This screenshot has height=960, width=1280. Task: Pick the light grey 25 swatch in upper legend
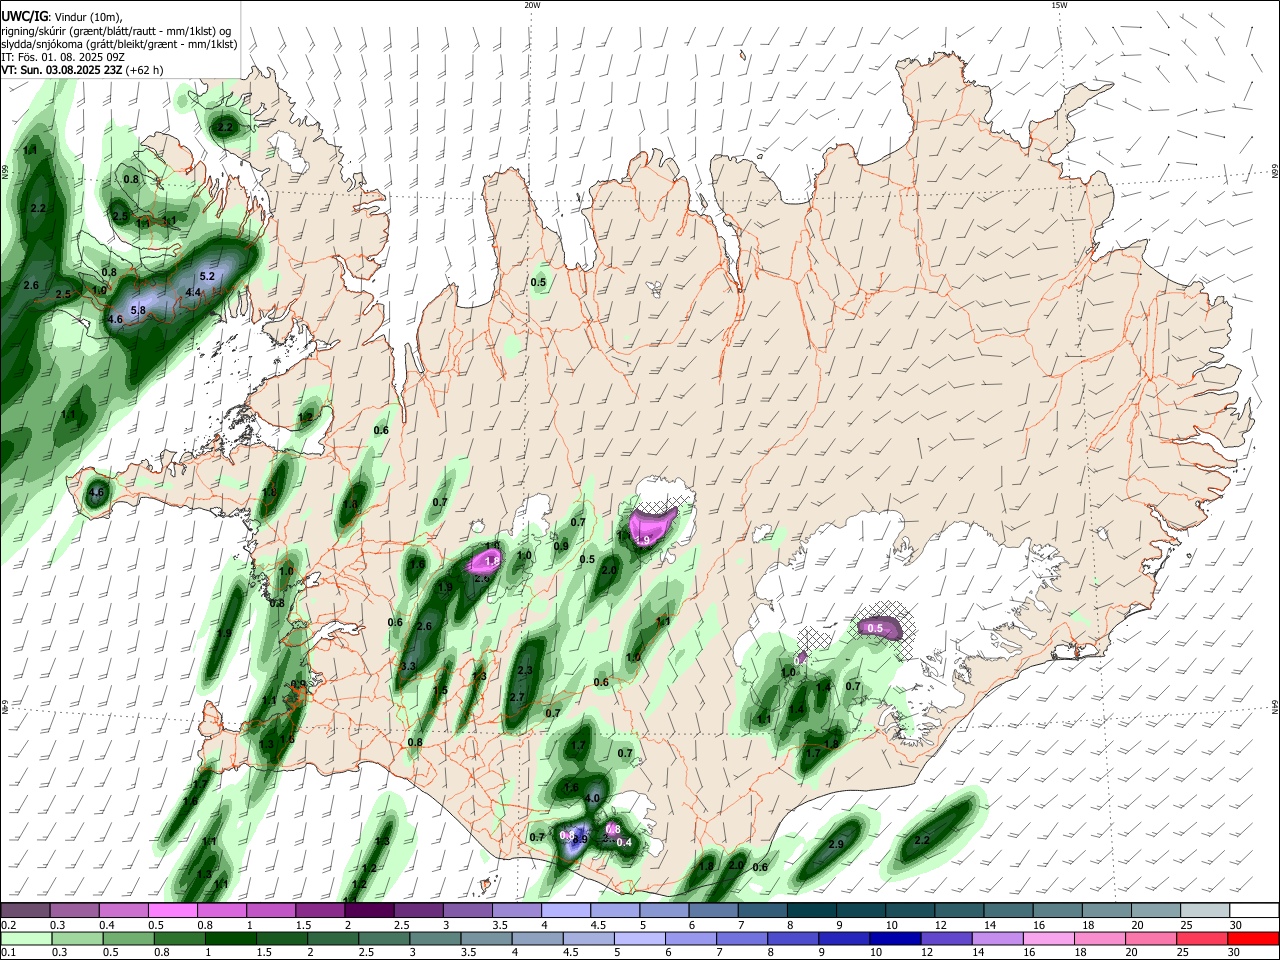click(1206, 911)
